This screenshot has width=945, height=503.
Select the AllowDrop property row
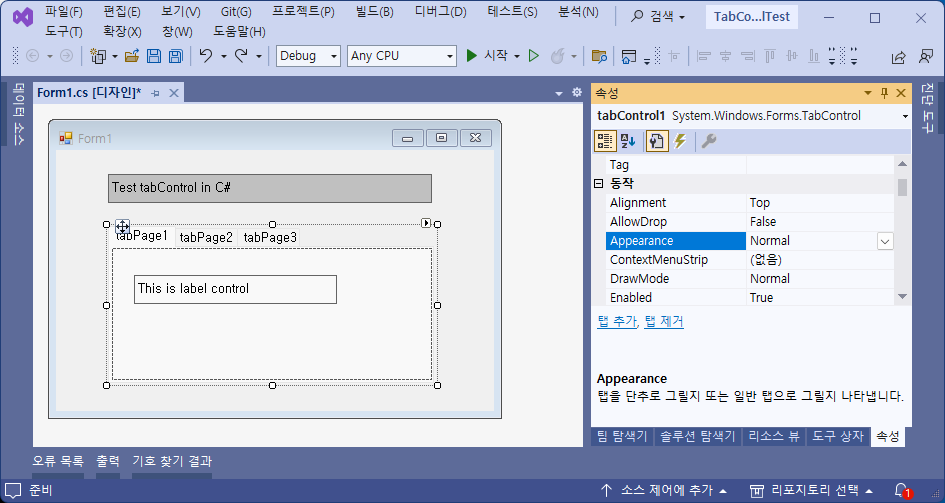pyautogui.click(x=749, y=222)
